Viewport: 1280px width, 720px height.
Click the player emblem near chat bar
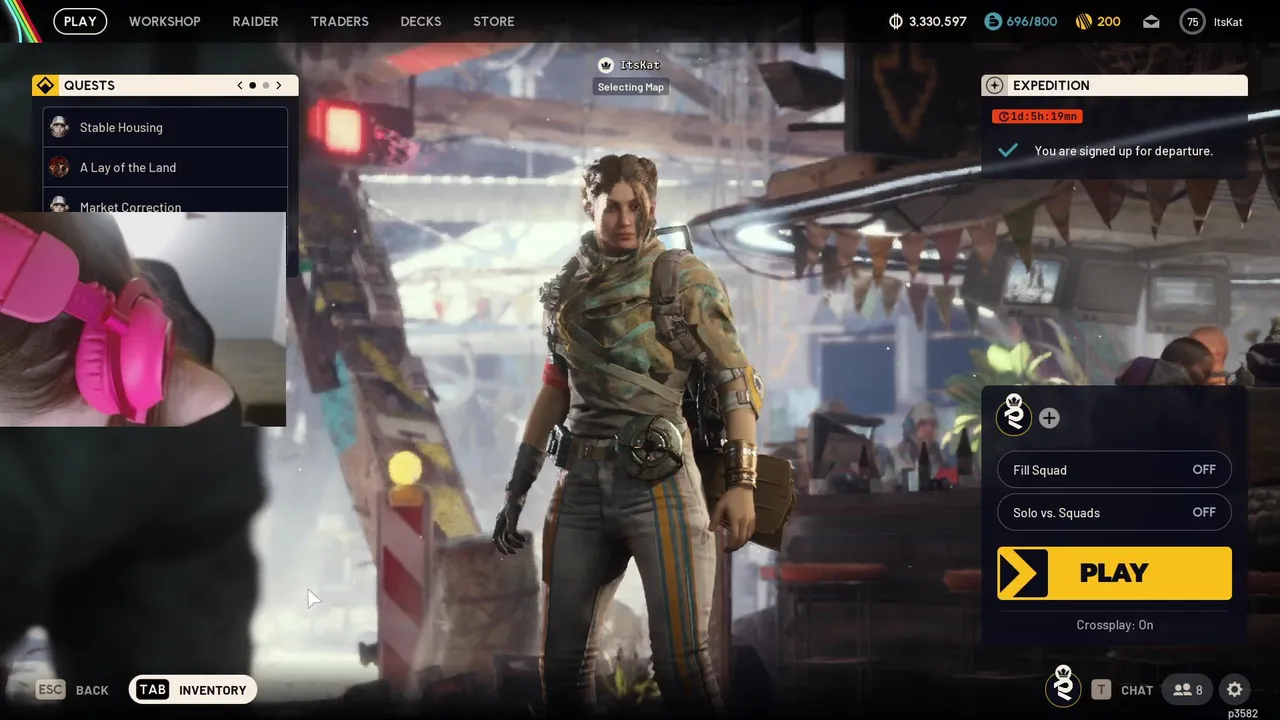pyautogui.click(x=1063, y=686)
